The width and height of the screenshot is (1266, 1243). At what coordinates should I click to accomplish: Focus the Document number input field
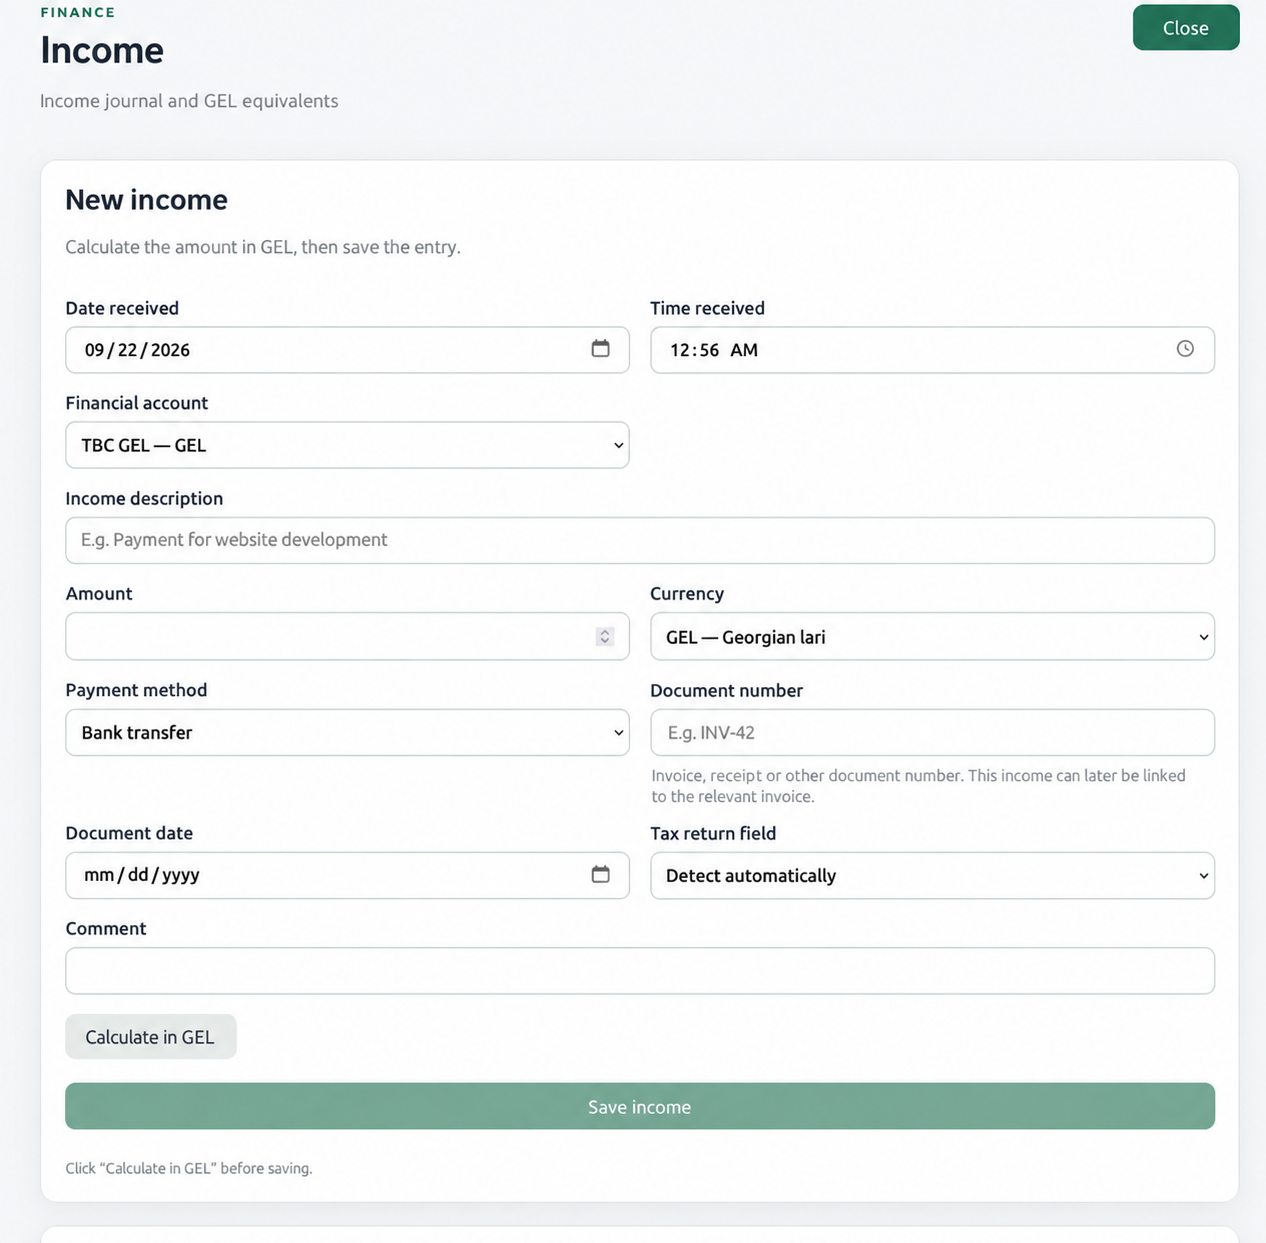[x=932, y=733]
